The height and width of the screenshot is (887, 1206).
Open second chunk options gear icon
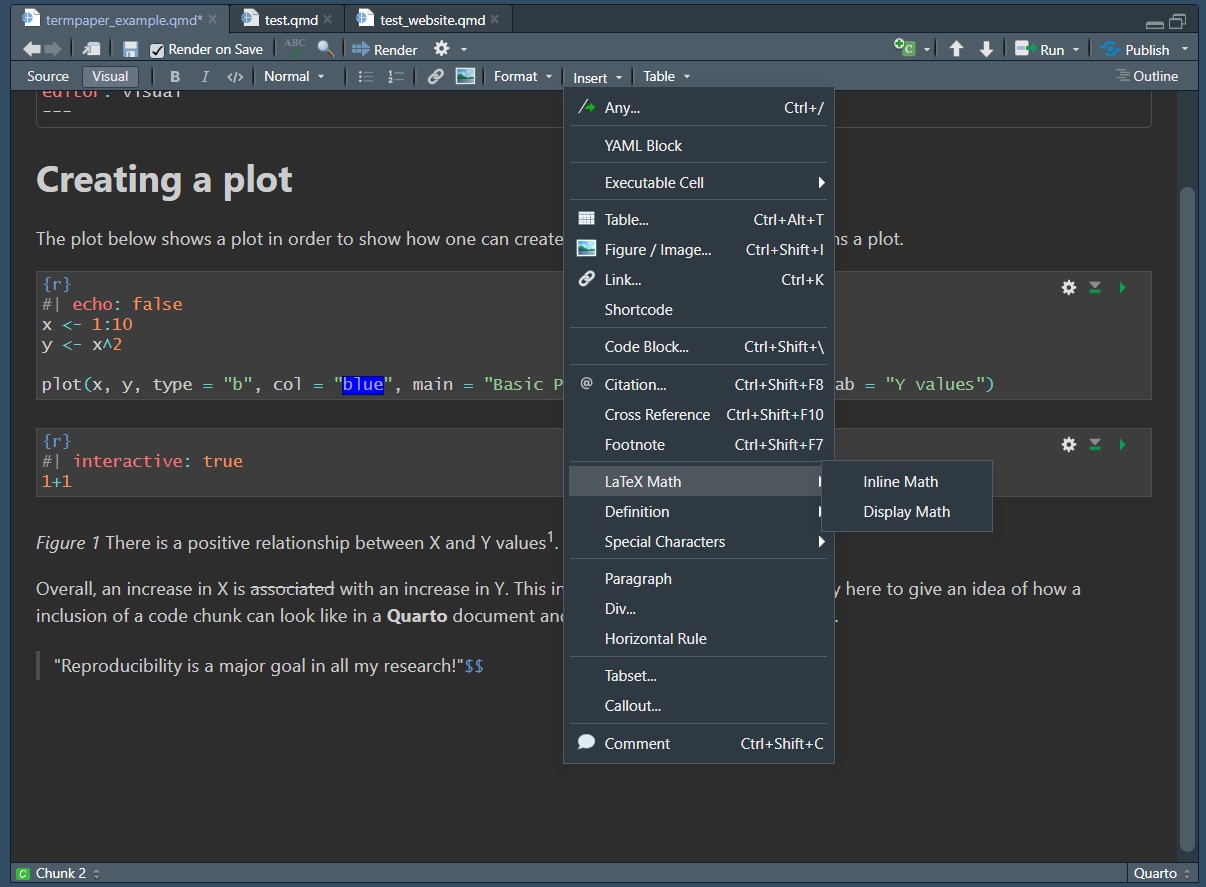pyautogui.click(x=1068, y=445)
